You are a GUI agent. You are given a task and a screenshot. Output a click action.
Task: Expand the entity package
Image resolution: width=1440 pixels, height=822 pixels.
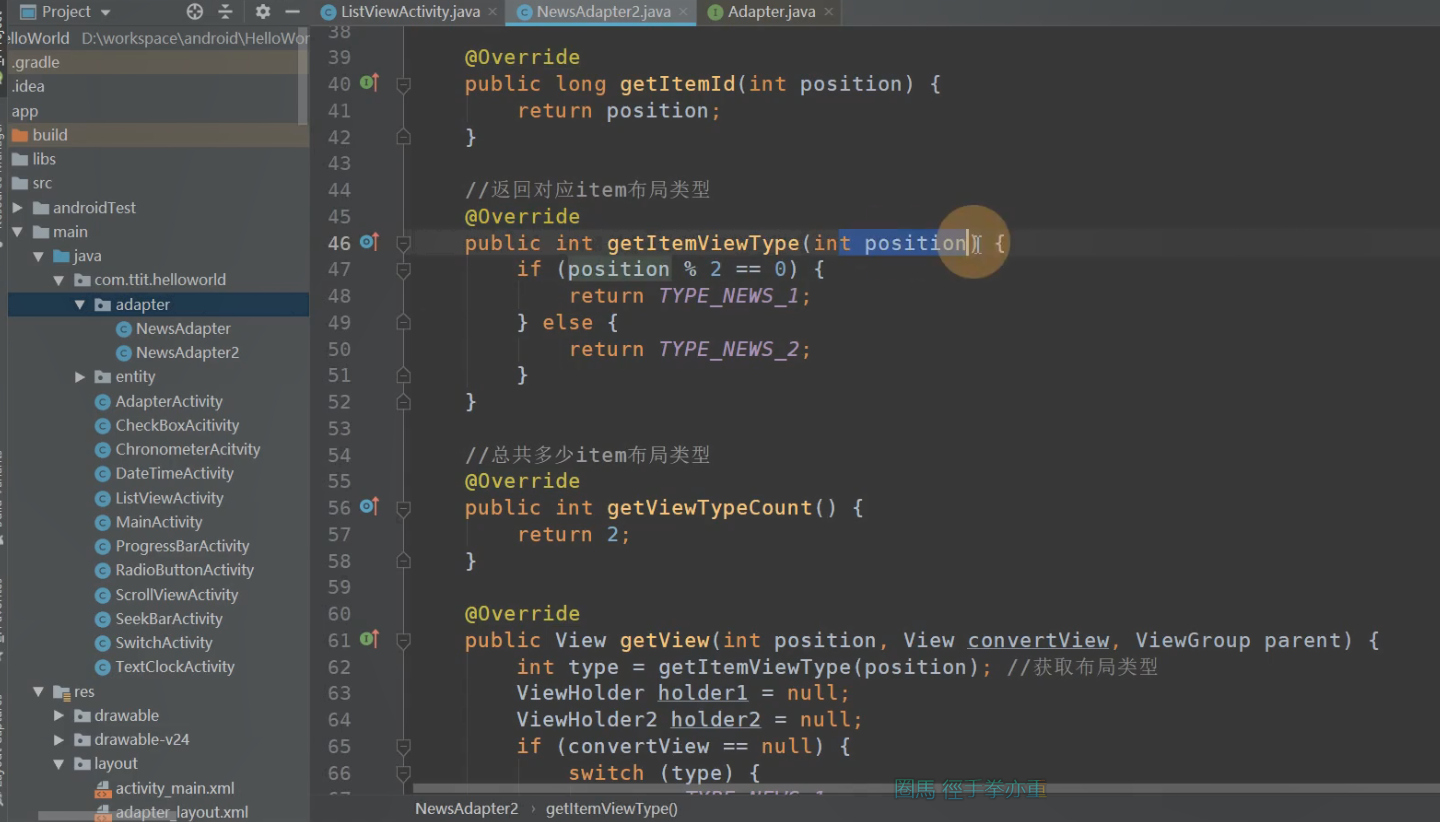pyautogui.click(x=80, y=377)
